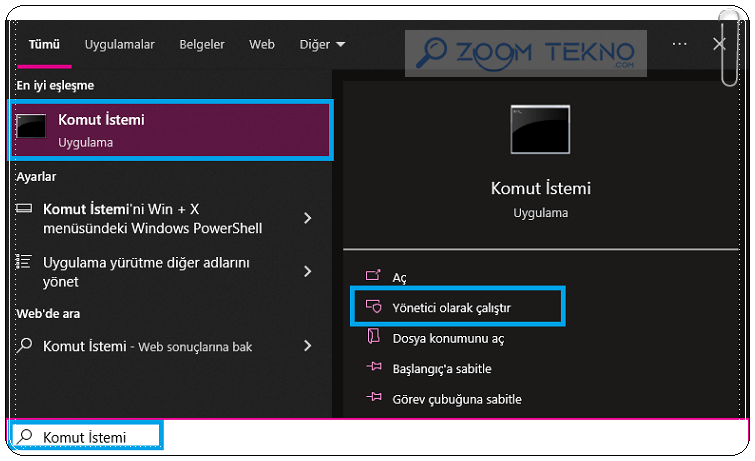The height and width of the screenshot is (461, 755).
Task: Open Uygulama yürütme diğer adlarını yönet
Action: click(x=146, y=272)
